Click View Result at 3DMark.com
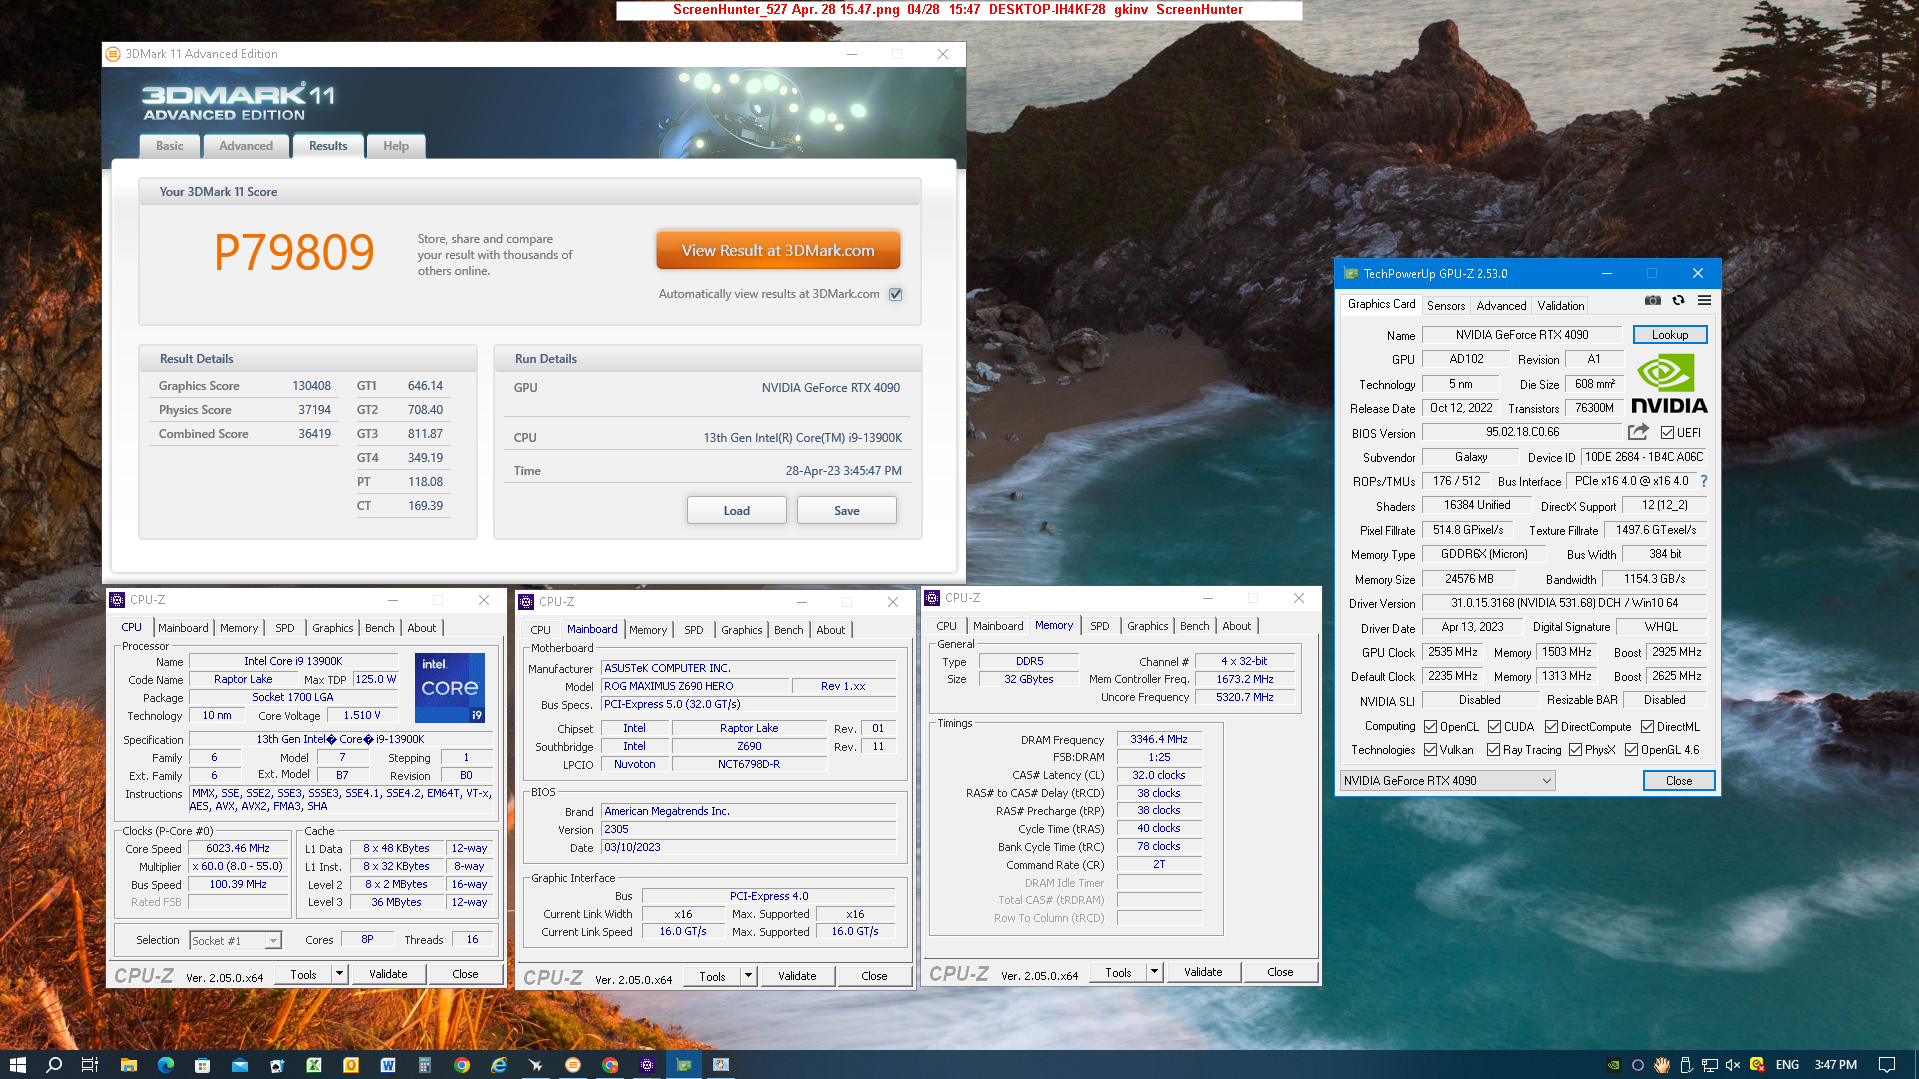 coord(778,251)
